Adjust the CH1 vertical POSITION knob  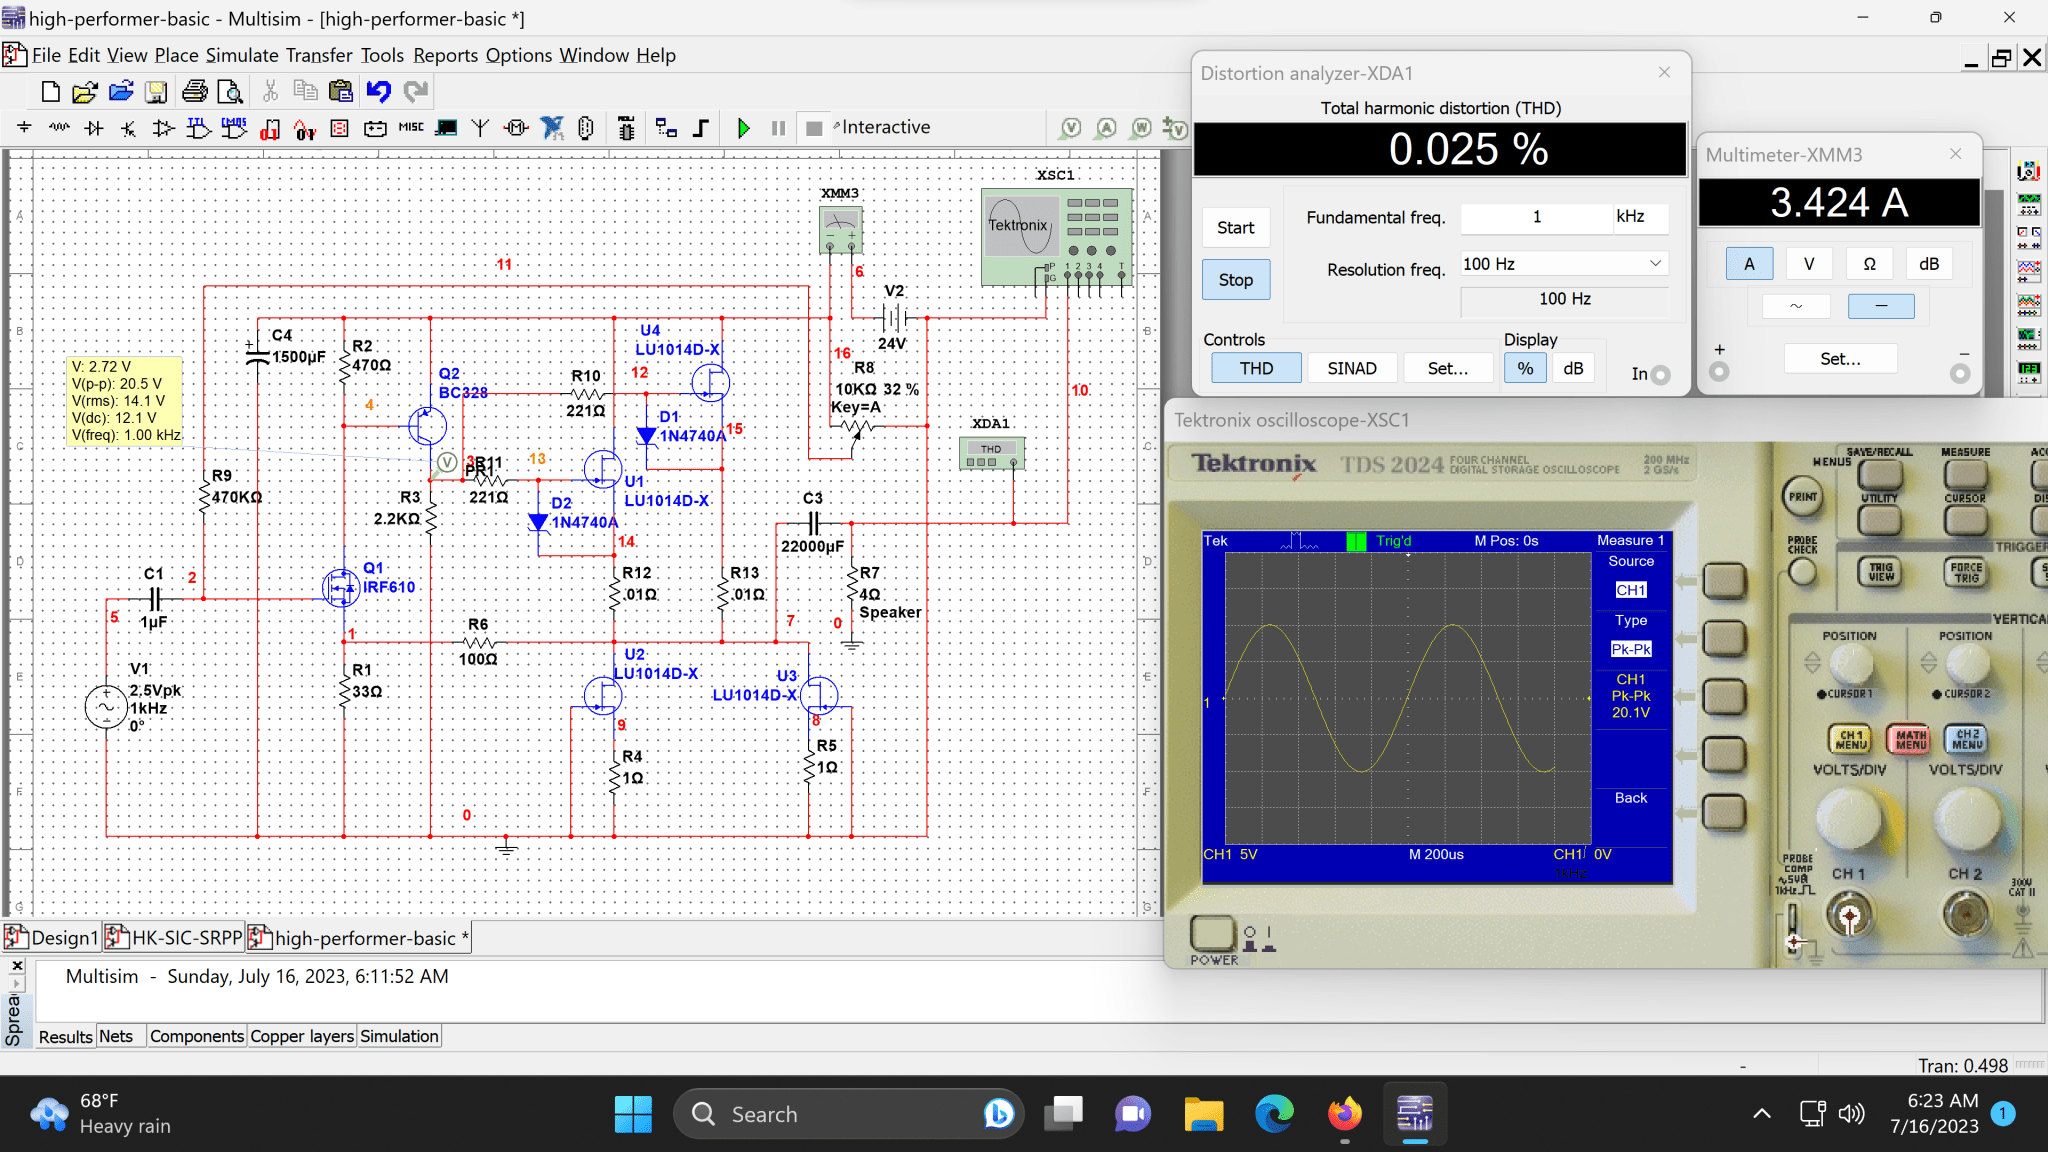click(1850, 663)
